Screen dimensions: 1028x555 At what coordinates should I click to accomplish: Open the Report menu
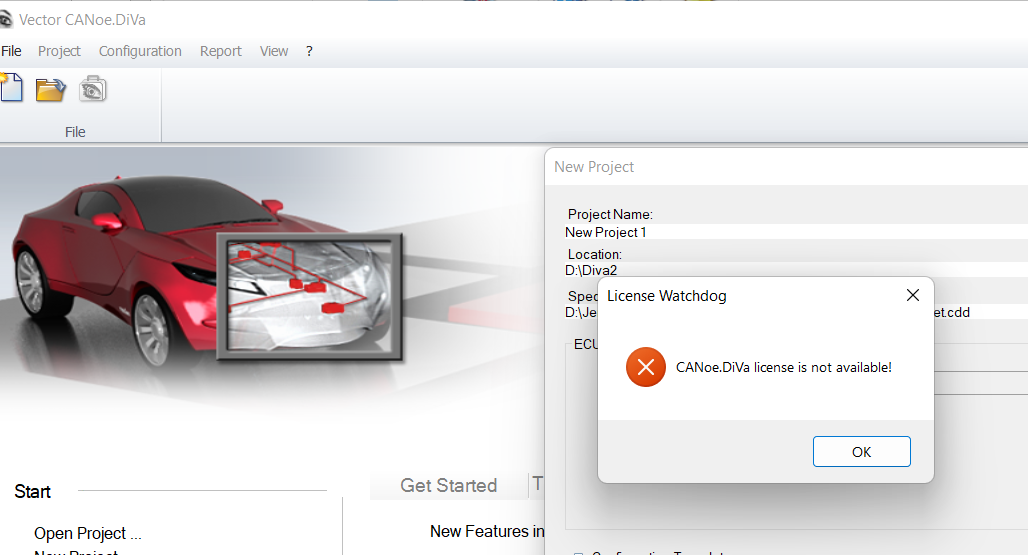(220, 51)
